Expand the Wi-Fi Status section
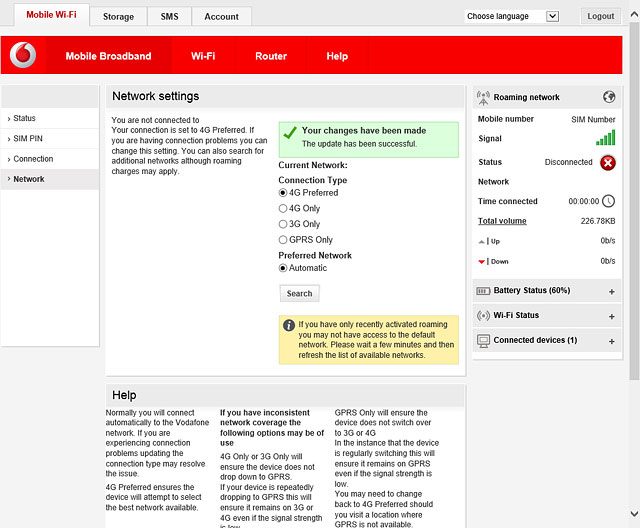The height and width of the screenshot is (528, 640). (611, 317)
